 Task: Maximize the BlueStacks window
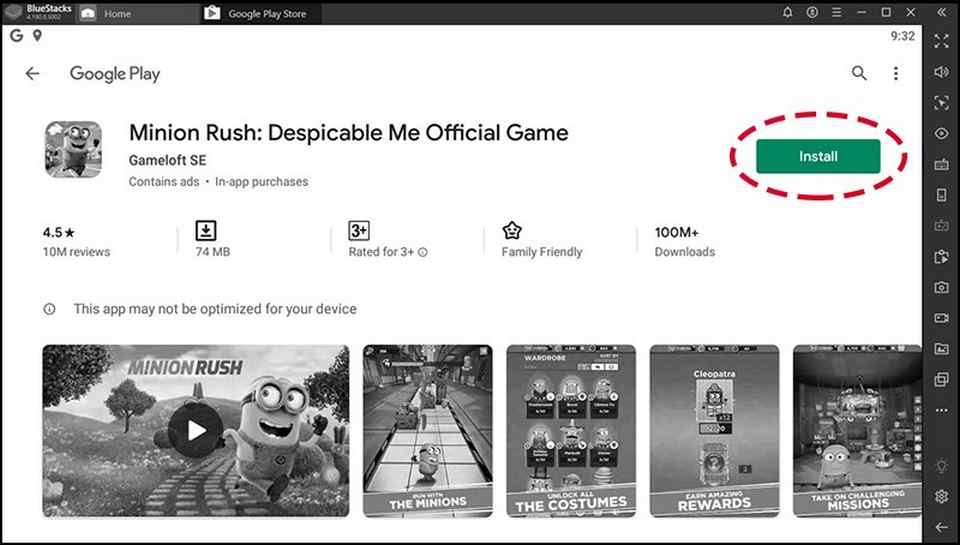tap(886, 12)
